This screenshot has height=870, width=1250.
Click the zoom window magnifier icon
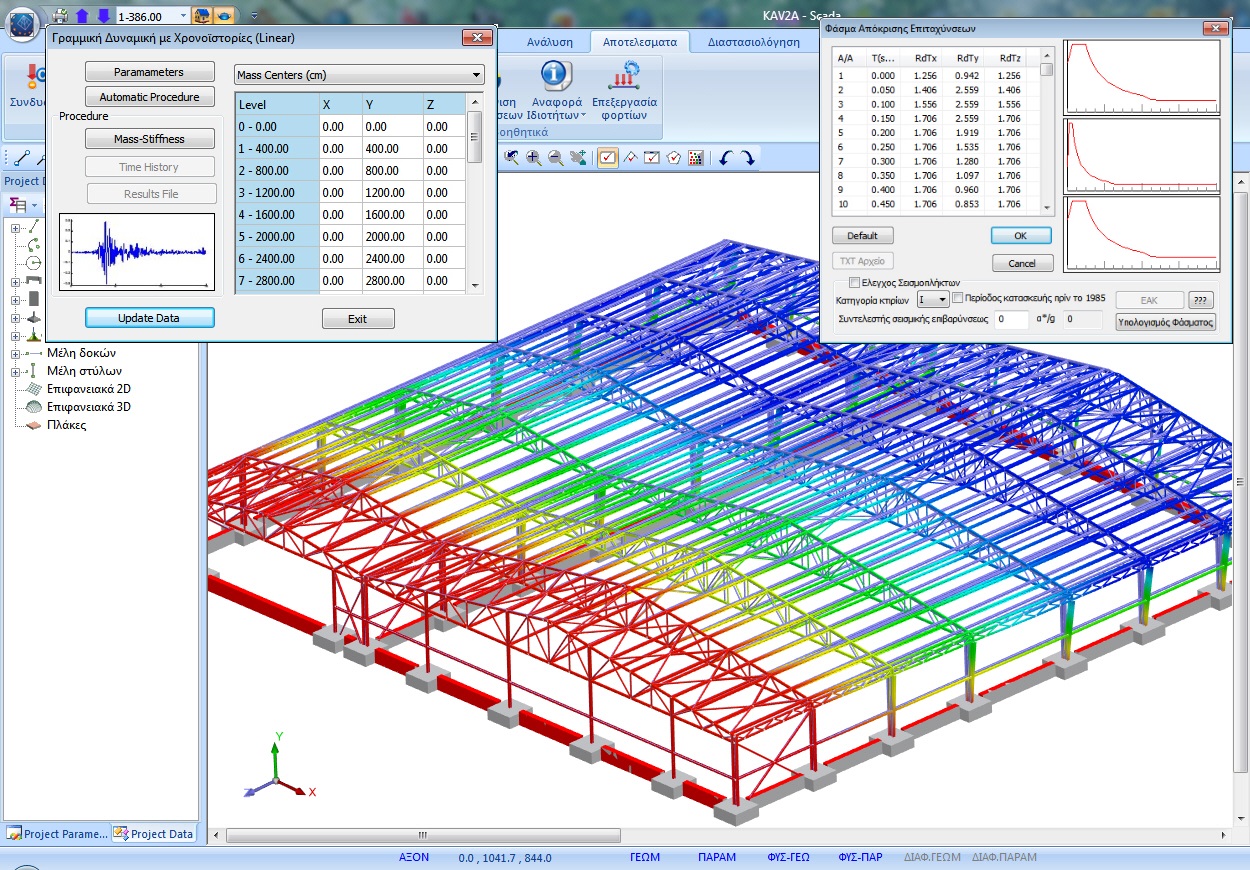[x=512, y=157]
